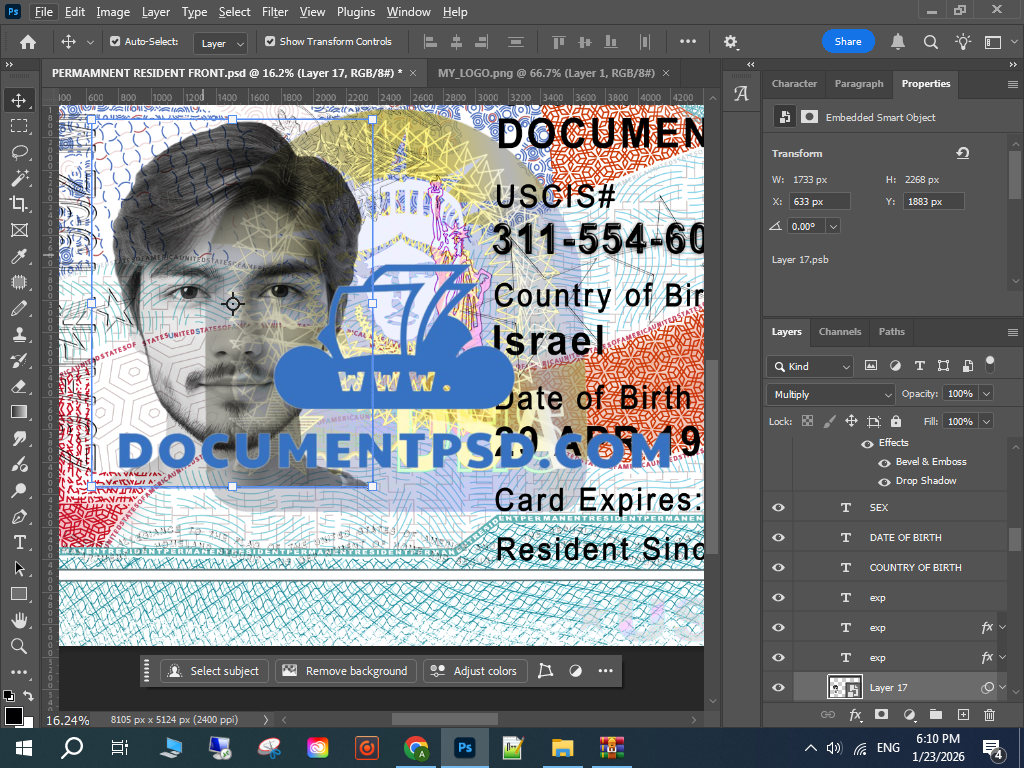Click the delete layer trash icon
Screen dimensions: 1024x768
[989, 715]
